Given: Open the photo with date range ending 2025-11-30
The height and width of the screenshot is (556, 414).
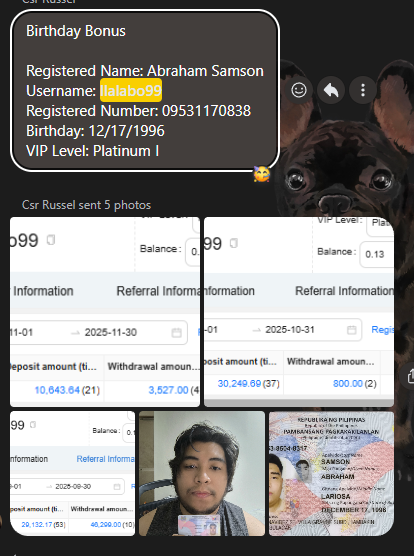Looking at the screenshot, I should (105, 312).
